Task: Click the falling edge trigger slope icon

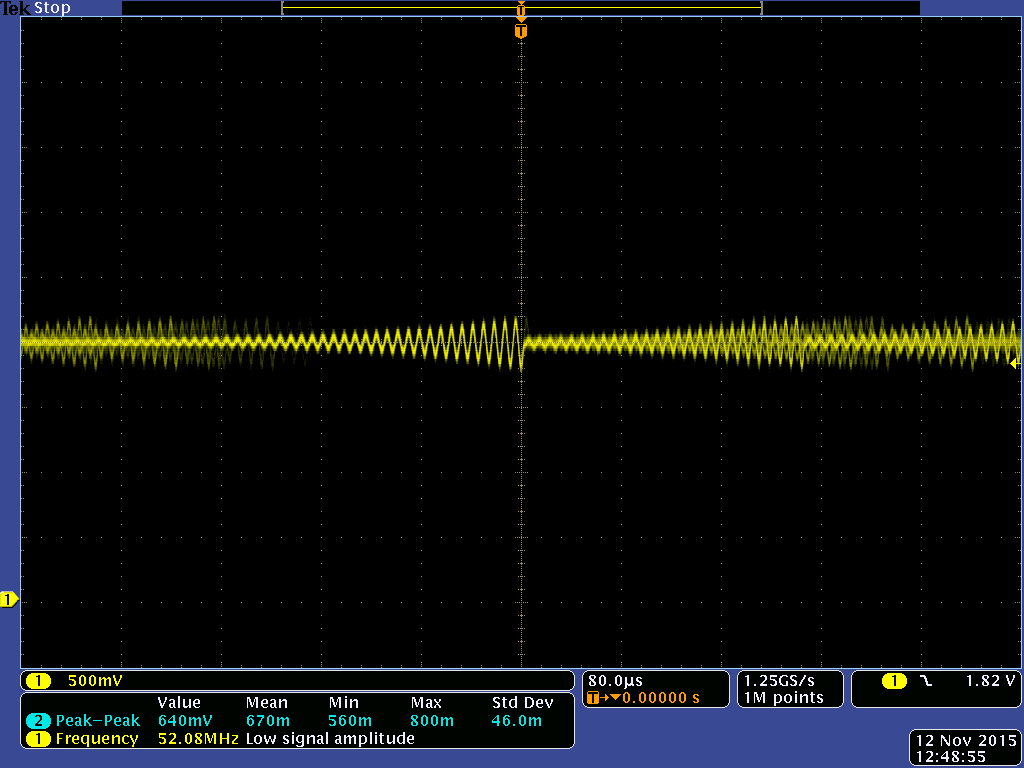Action: [x=926, y=681]
